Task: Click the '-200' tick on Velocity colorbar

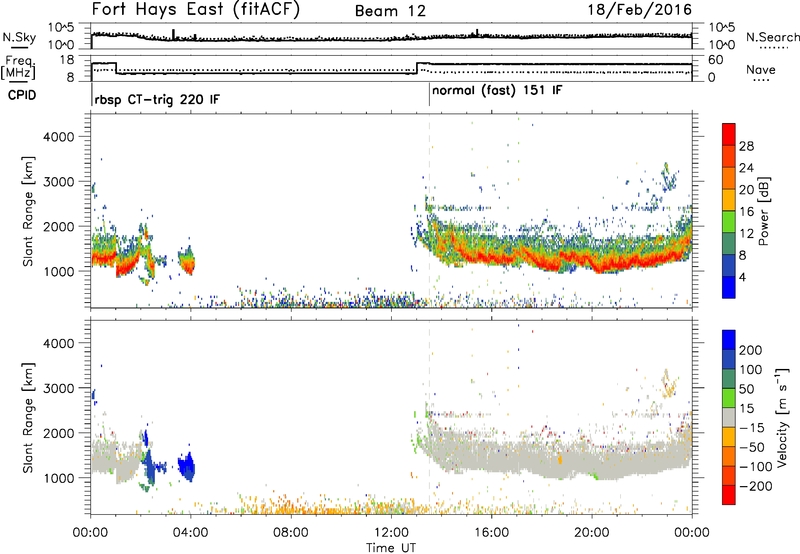Action: click(756, 486)
